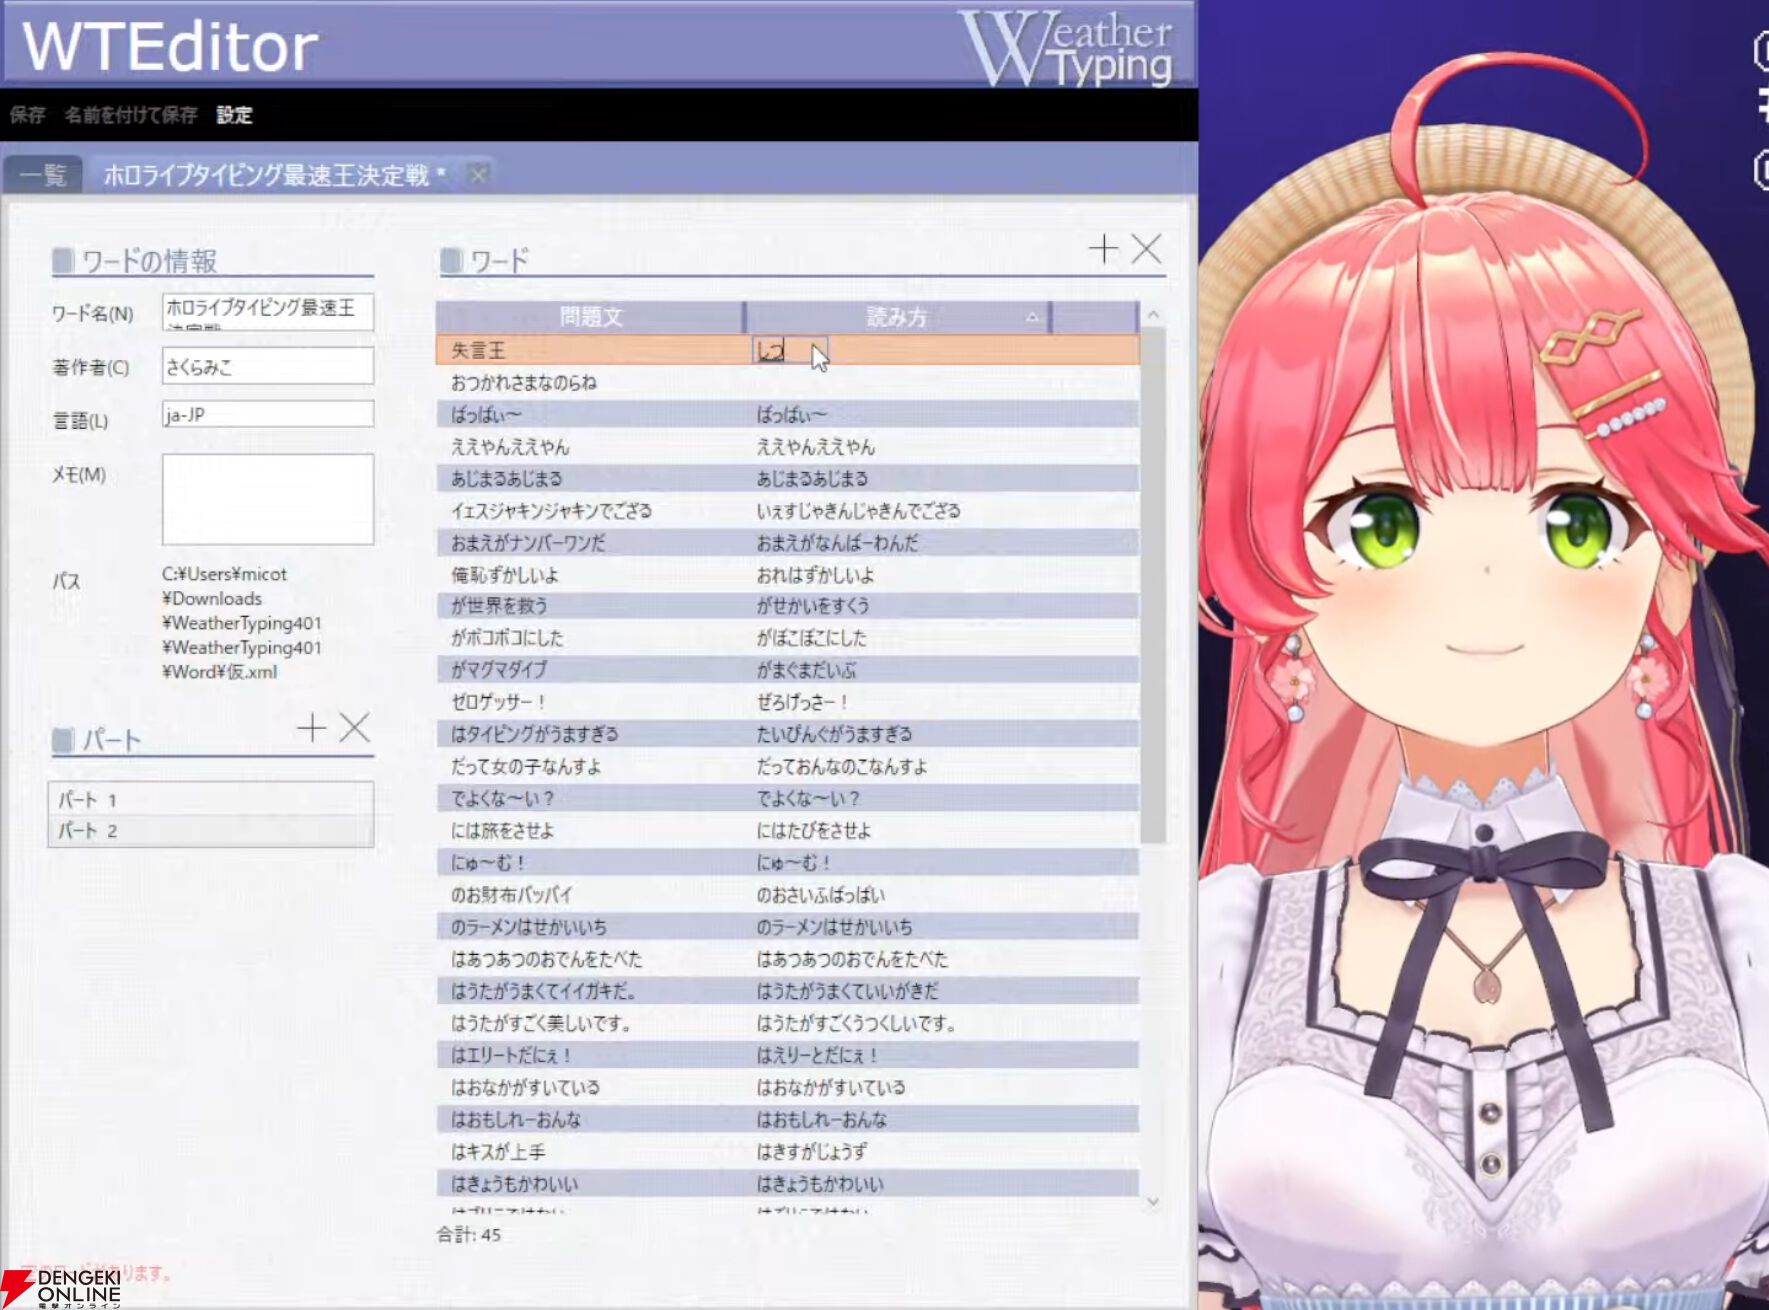Select the あじまるあじまる question cell

pyautogui.click(x=590, y=478)
